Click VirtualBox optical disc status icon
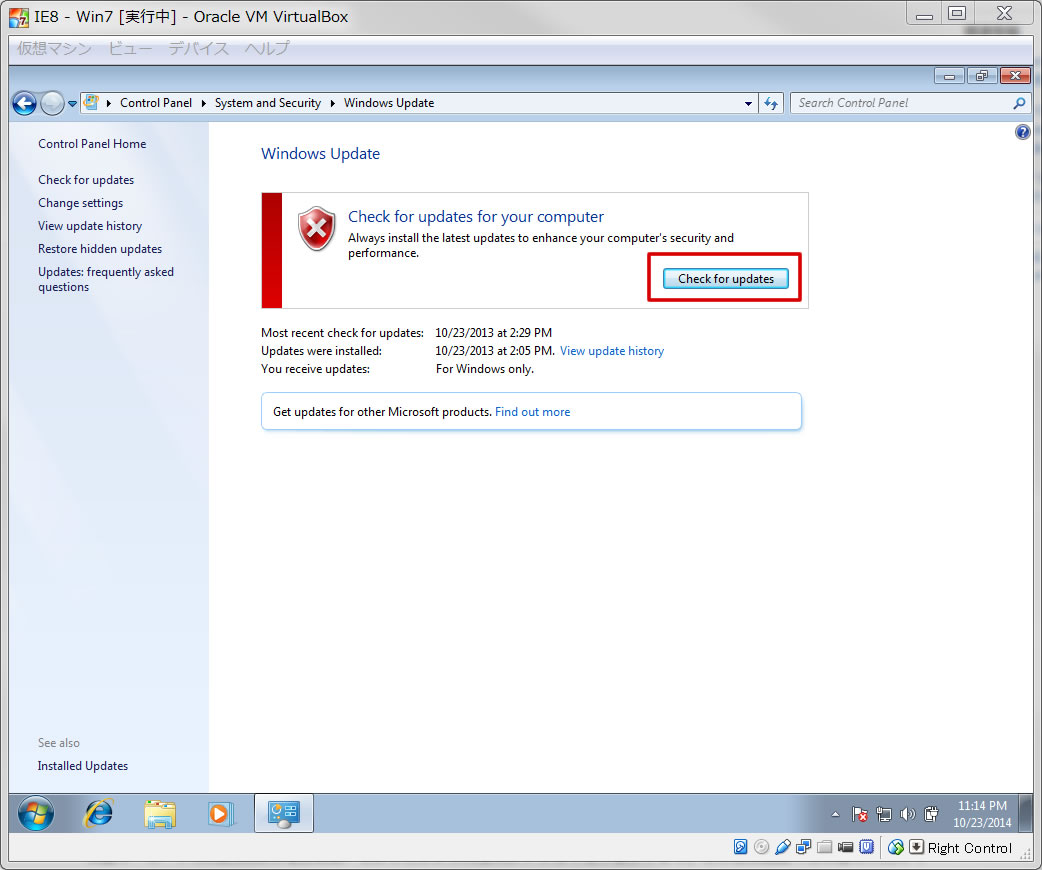The height and width of the screenshot is (870, 1042). coord(762,847)
